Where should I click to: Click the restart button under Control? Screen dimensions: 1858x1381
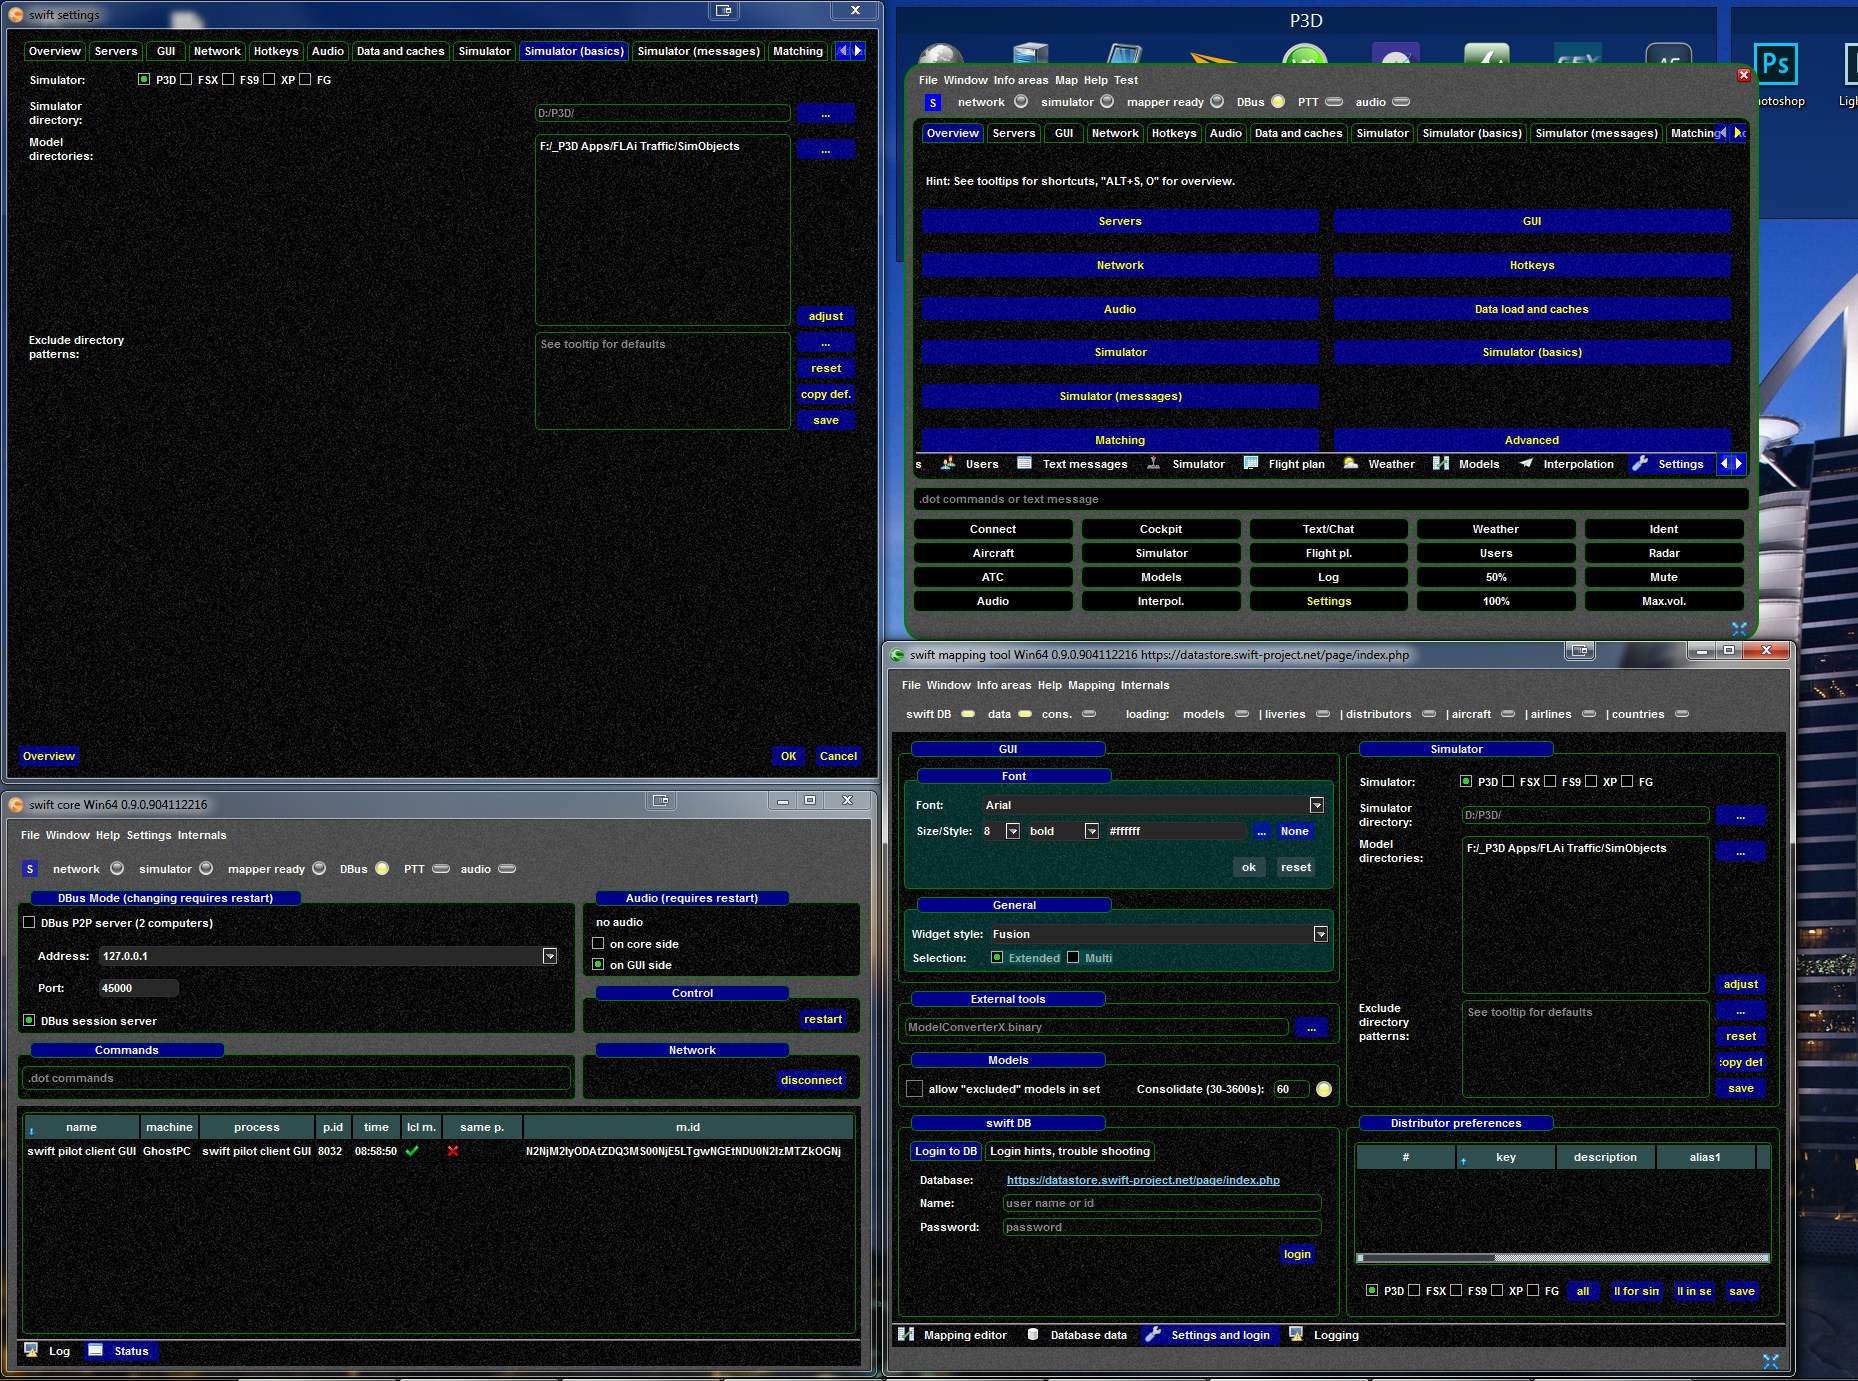[x=822, y=1019]
